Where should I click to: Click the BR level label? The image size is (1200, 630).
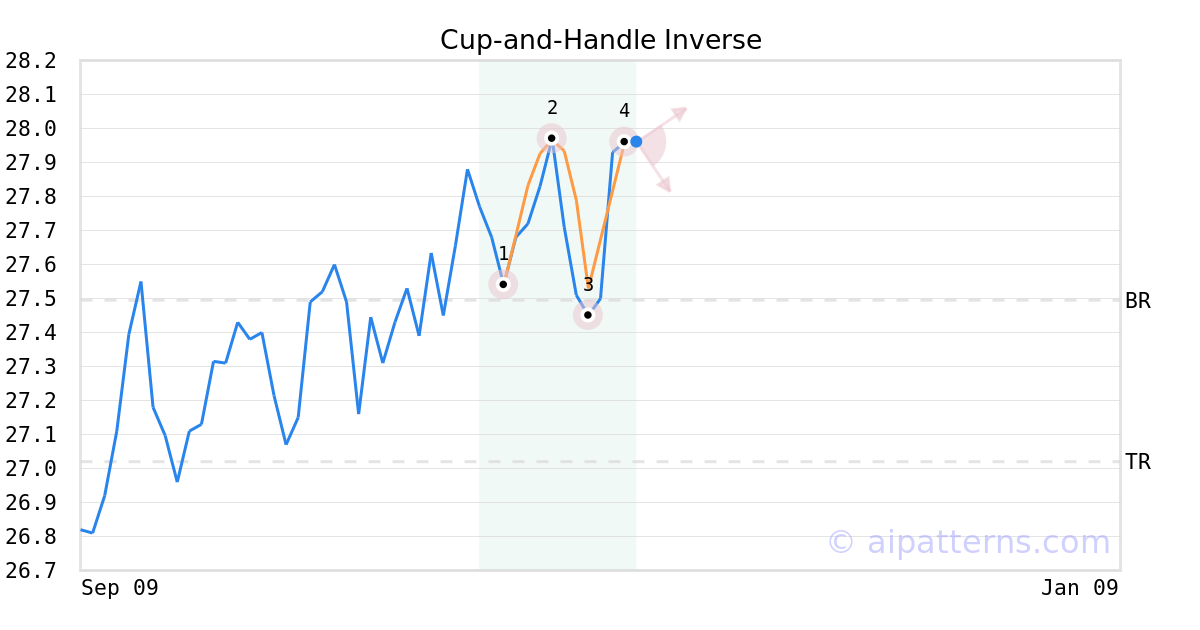tap(1138, 300)
